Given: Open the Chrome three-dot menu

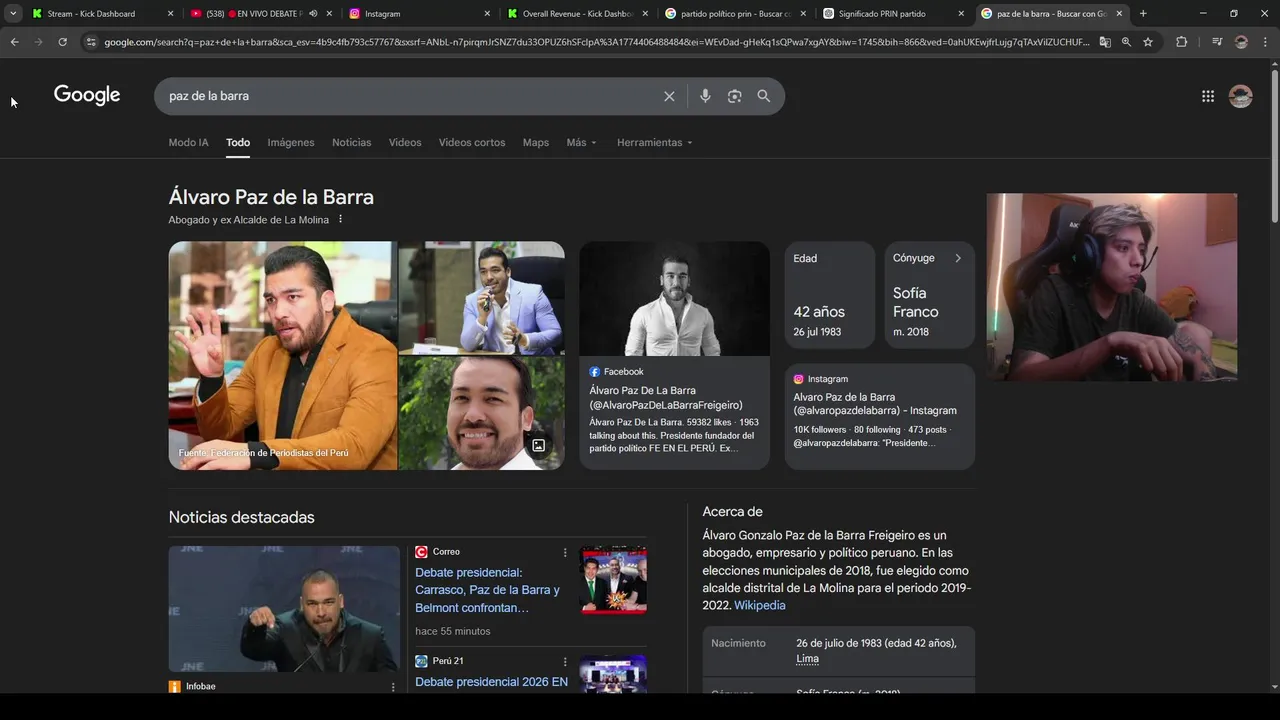Looking at the screenshot, I should pos(1265,42).
